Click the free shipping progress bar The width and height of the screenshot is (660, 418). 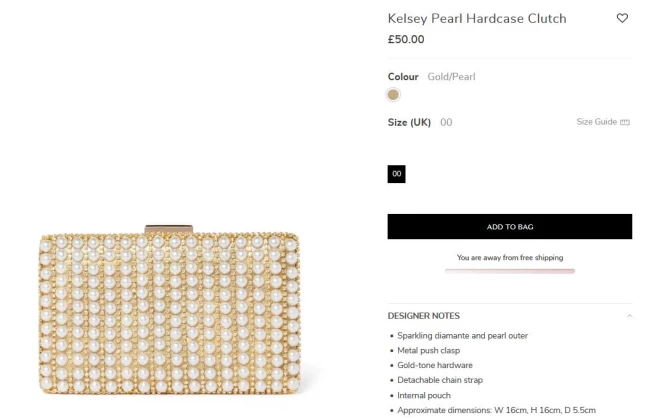tap(509, 271)
